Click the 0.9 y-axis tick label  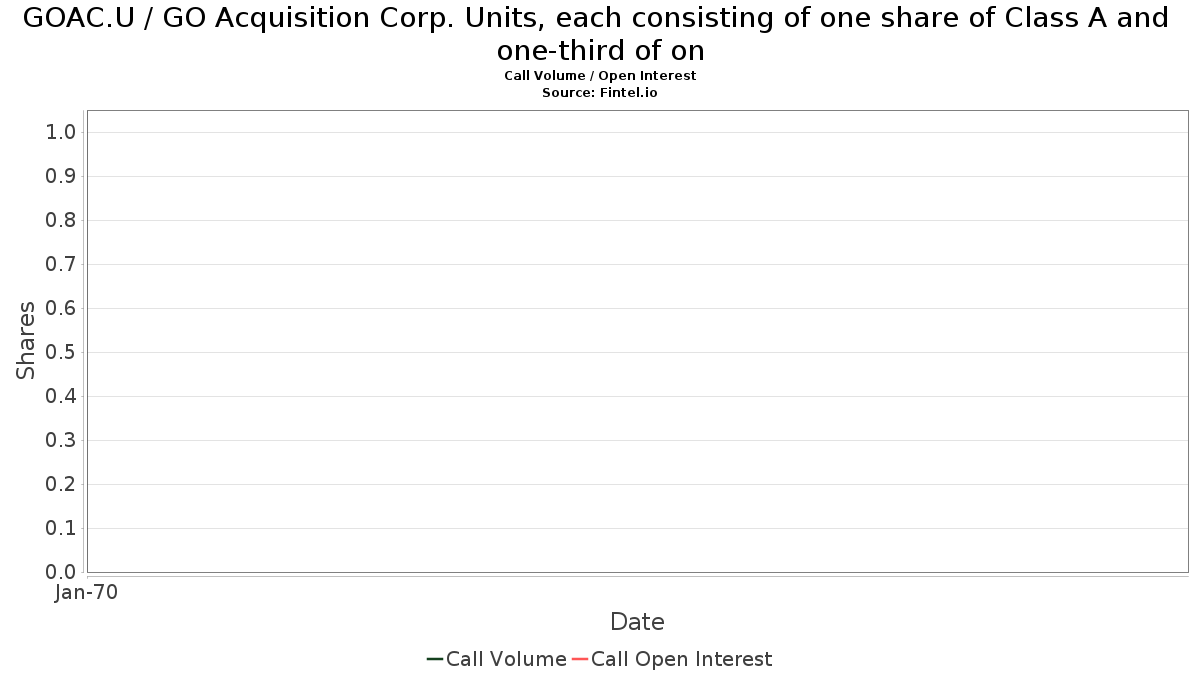tap(61, 177)
